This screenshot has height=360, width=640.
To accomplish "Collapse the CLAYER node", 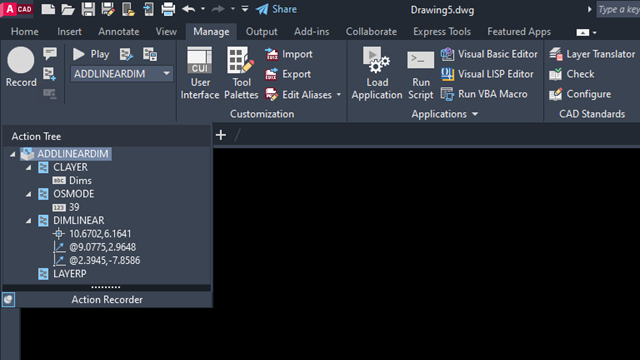I will [29, 167].
